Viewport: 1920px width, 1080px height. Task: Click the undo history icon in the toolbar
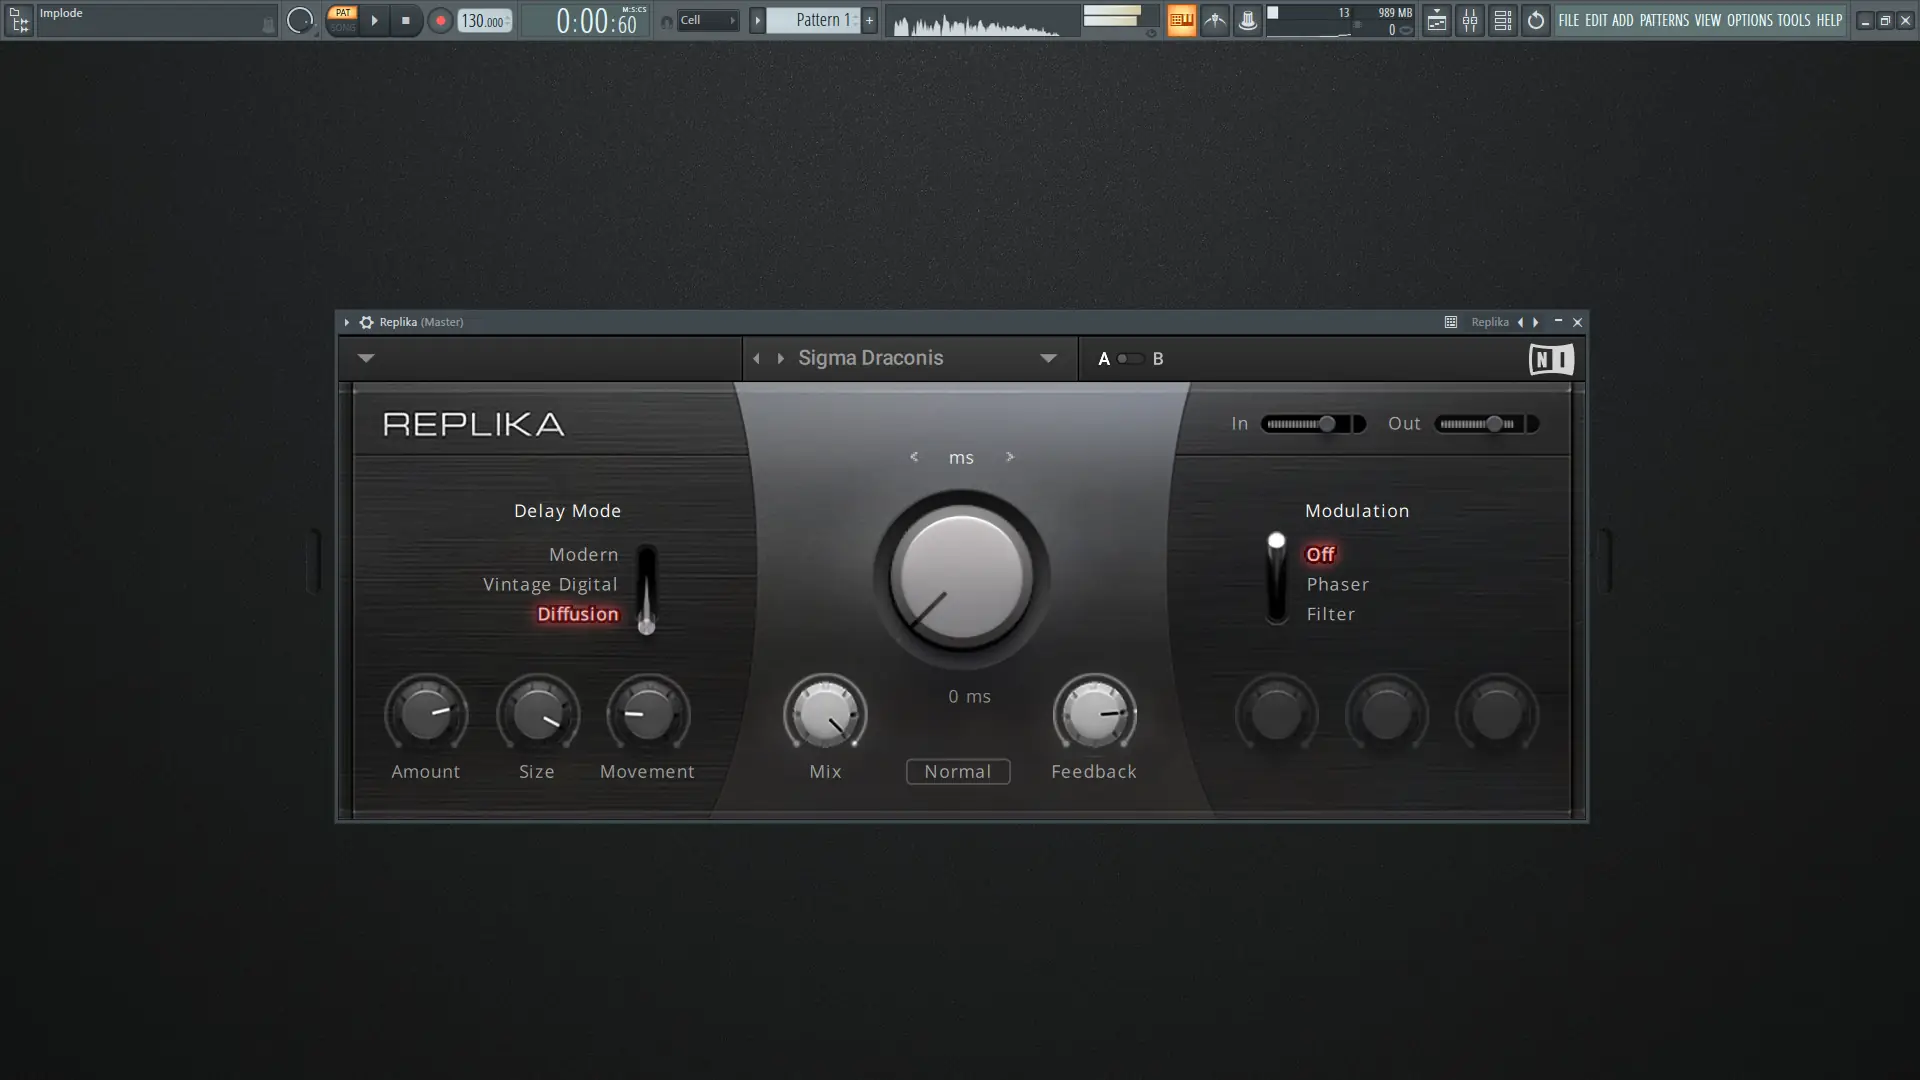(1536, 20)
